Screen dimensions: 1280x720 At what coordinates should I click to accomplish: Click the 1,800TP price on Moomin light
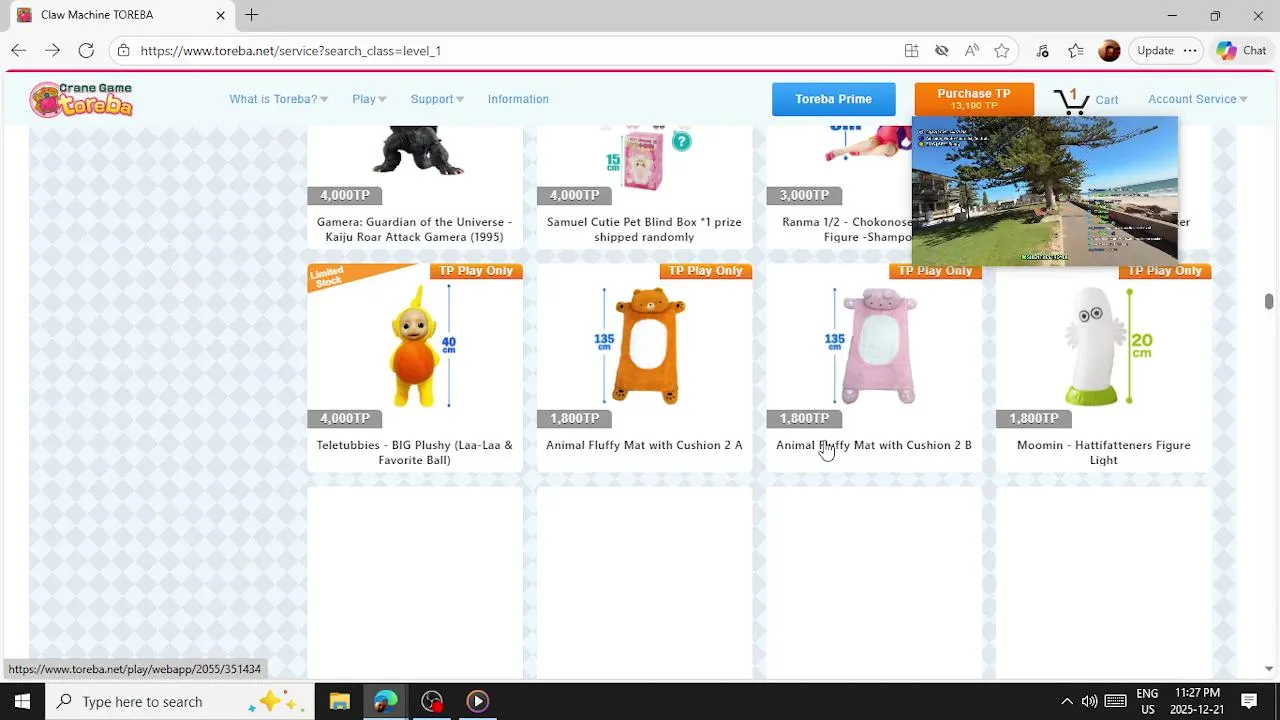(1033, 418)
